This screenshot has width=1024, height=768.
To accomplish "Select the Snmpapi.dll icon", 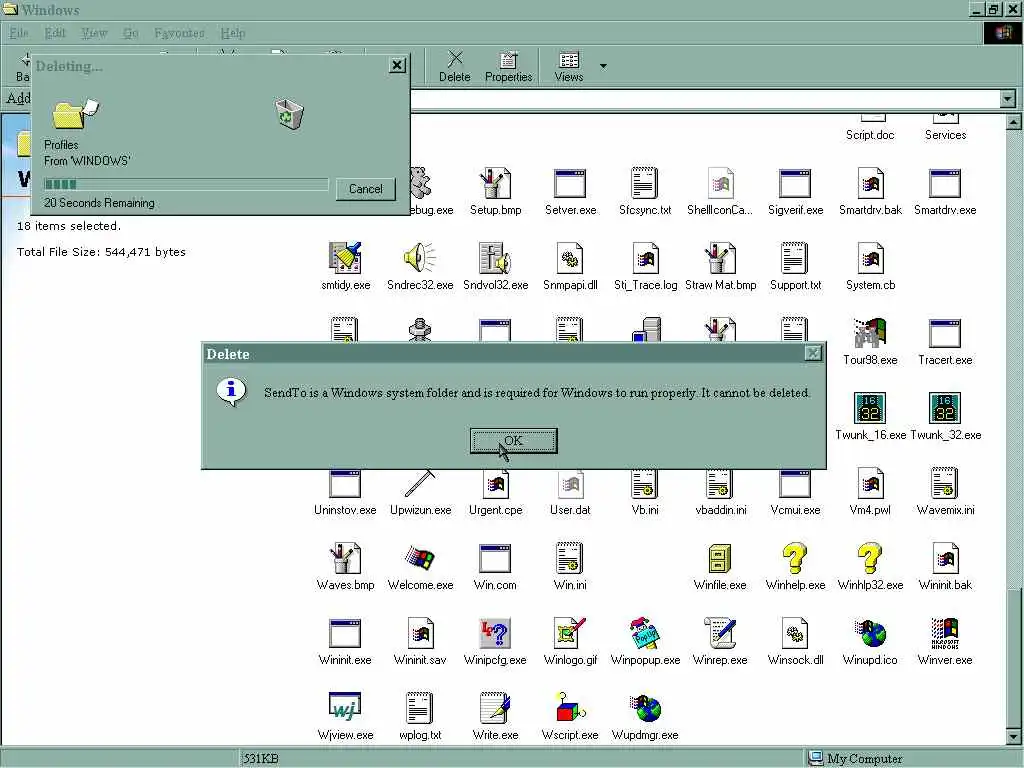I will tap(570, 258).
